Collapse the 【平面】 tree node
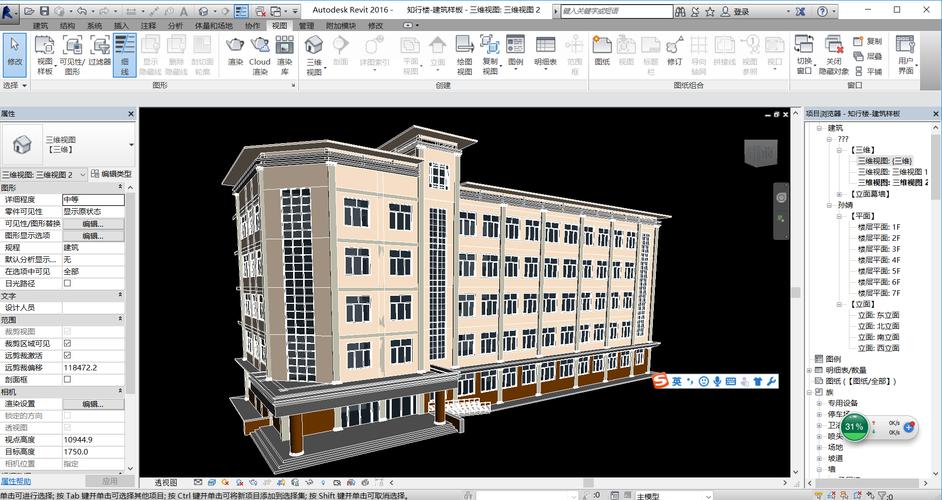942x500 pixels. 840,216
